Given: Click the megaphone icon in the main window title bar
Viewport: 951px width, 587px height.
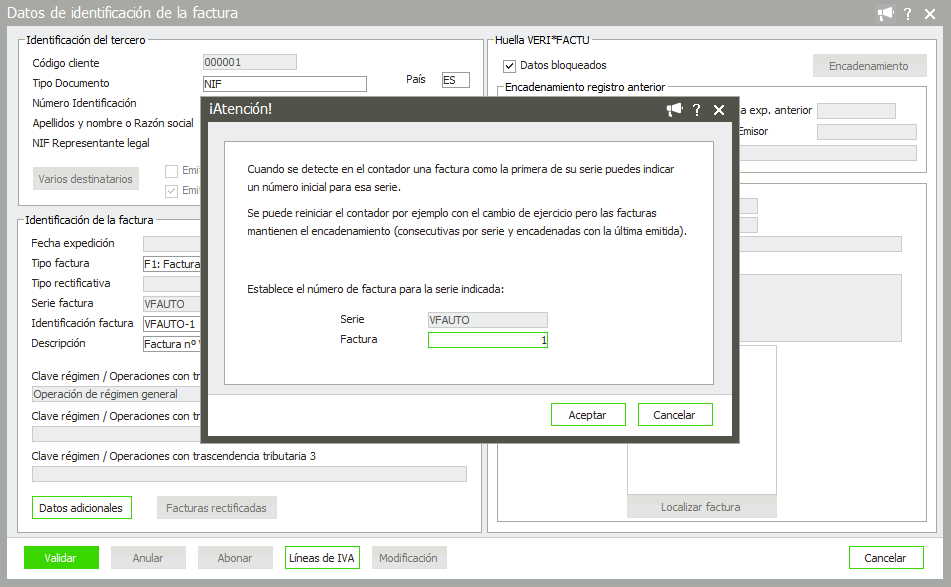Looking at the screenshot, I should [885, 13].
